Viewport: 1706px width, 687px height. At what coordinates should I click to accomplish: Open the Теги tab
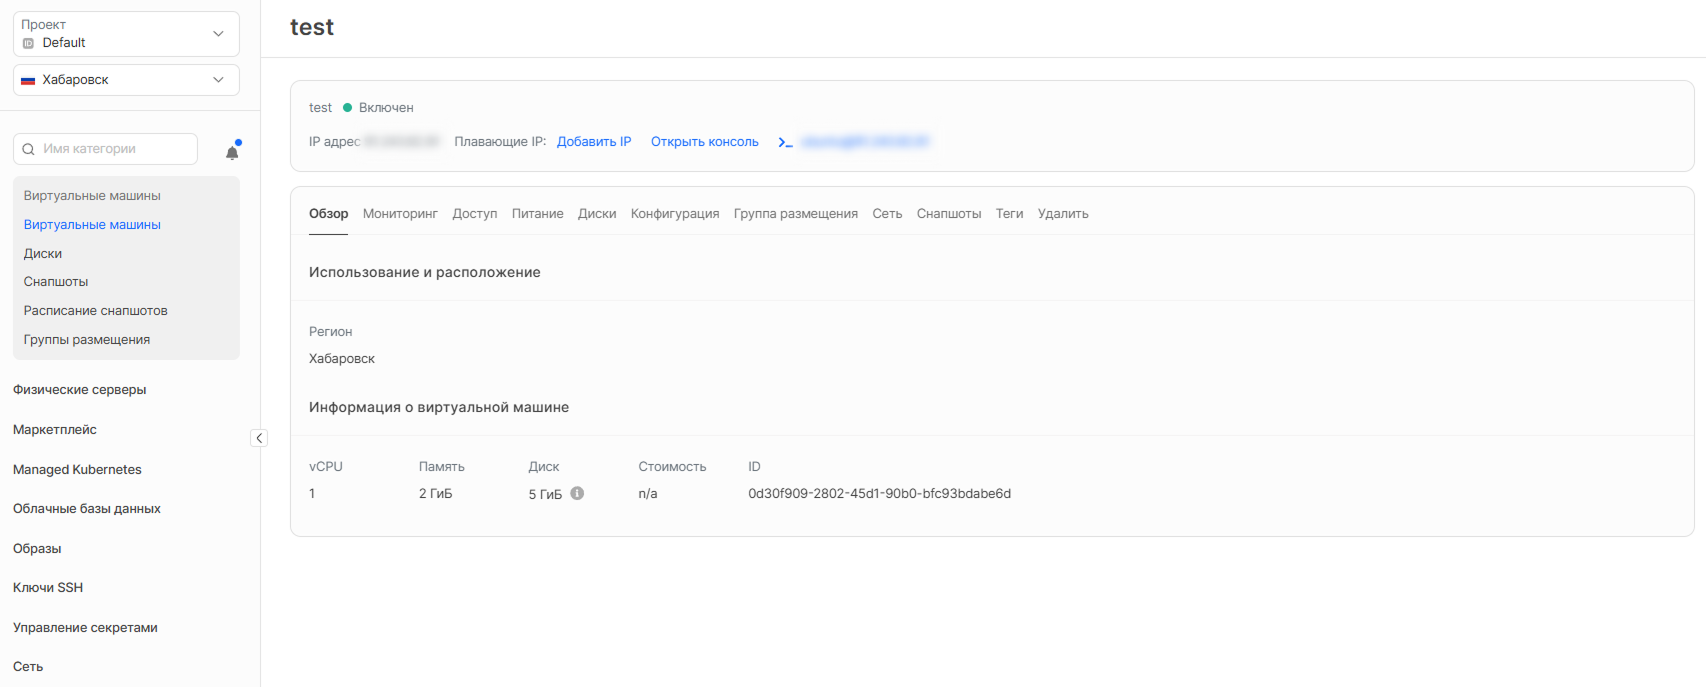click(1009, 214)
